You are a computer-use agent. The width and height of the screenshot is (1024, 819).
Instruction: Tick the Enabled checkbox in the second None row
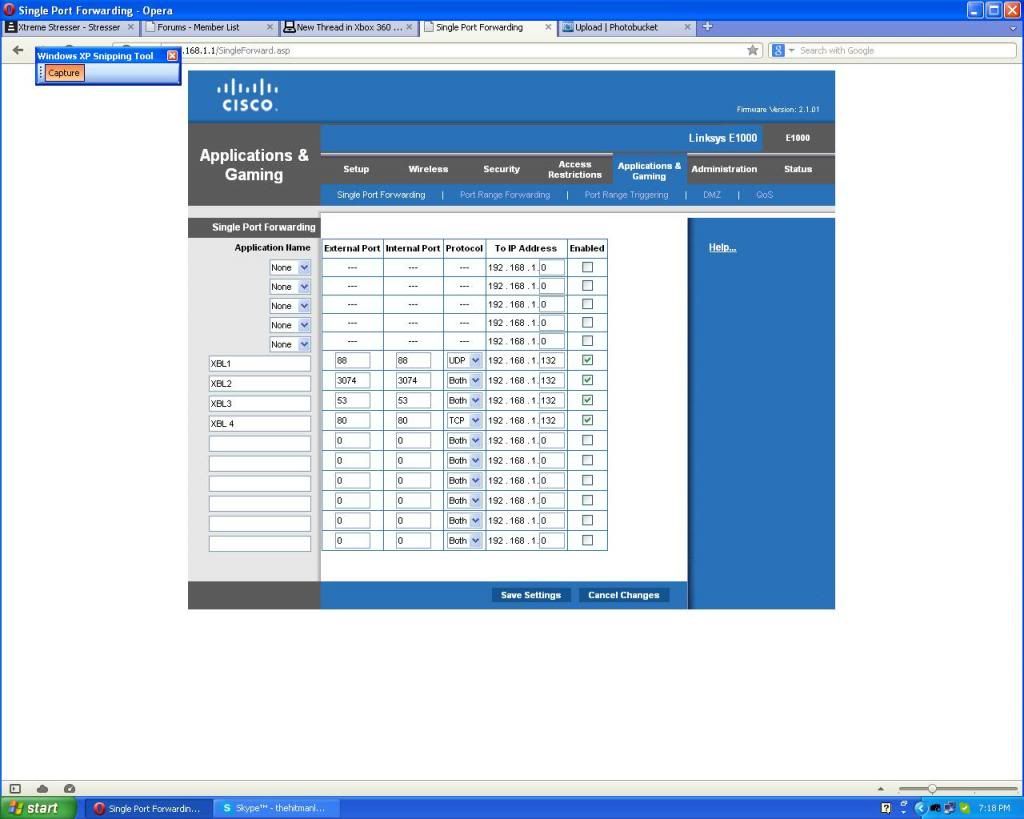[x=587, y=285]
